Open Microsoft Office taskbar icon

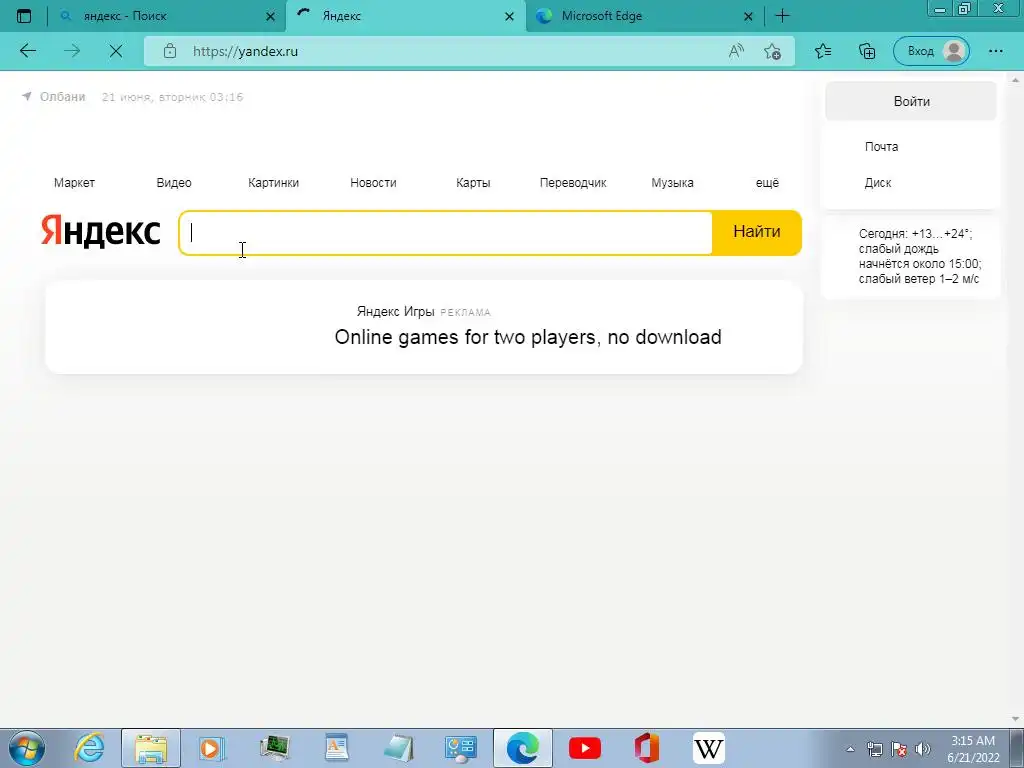click(x=647, y=748)
